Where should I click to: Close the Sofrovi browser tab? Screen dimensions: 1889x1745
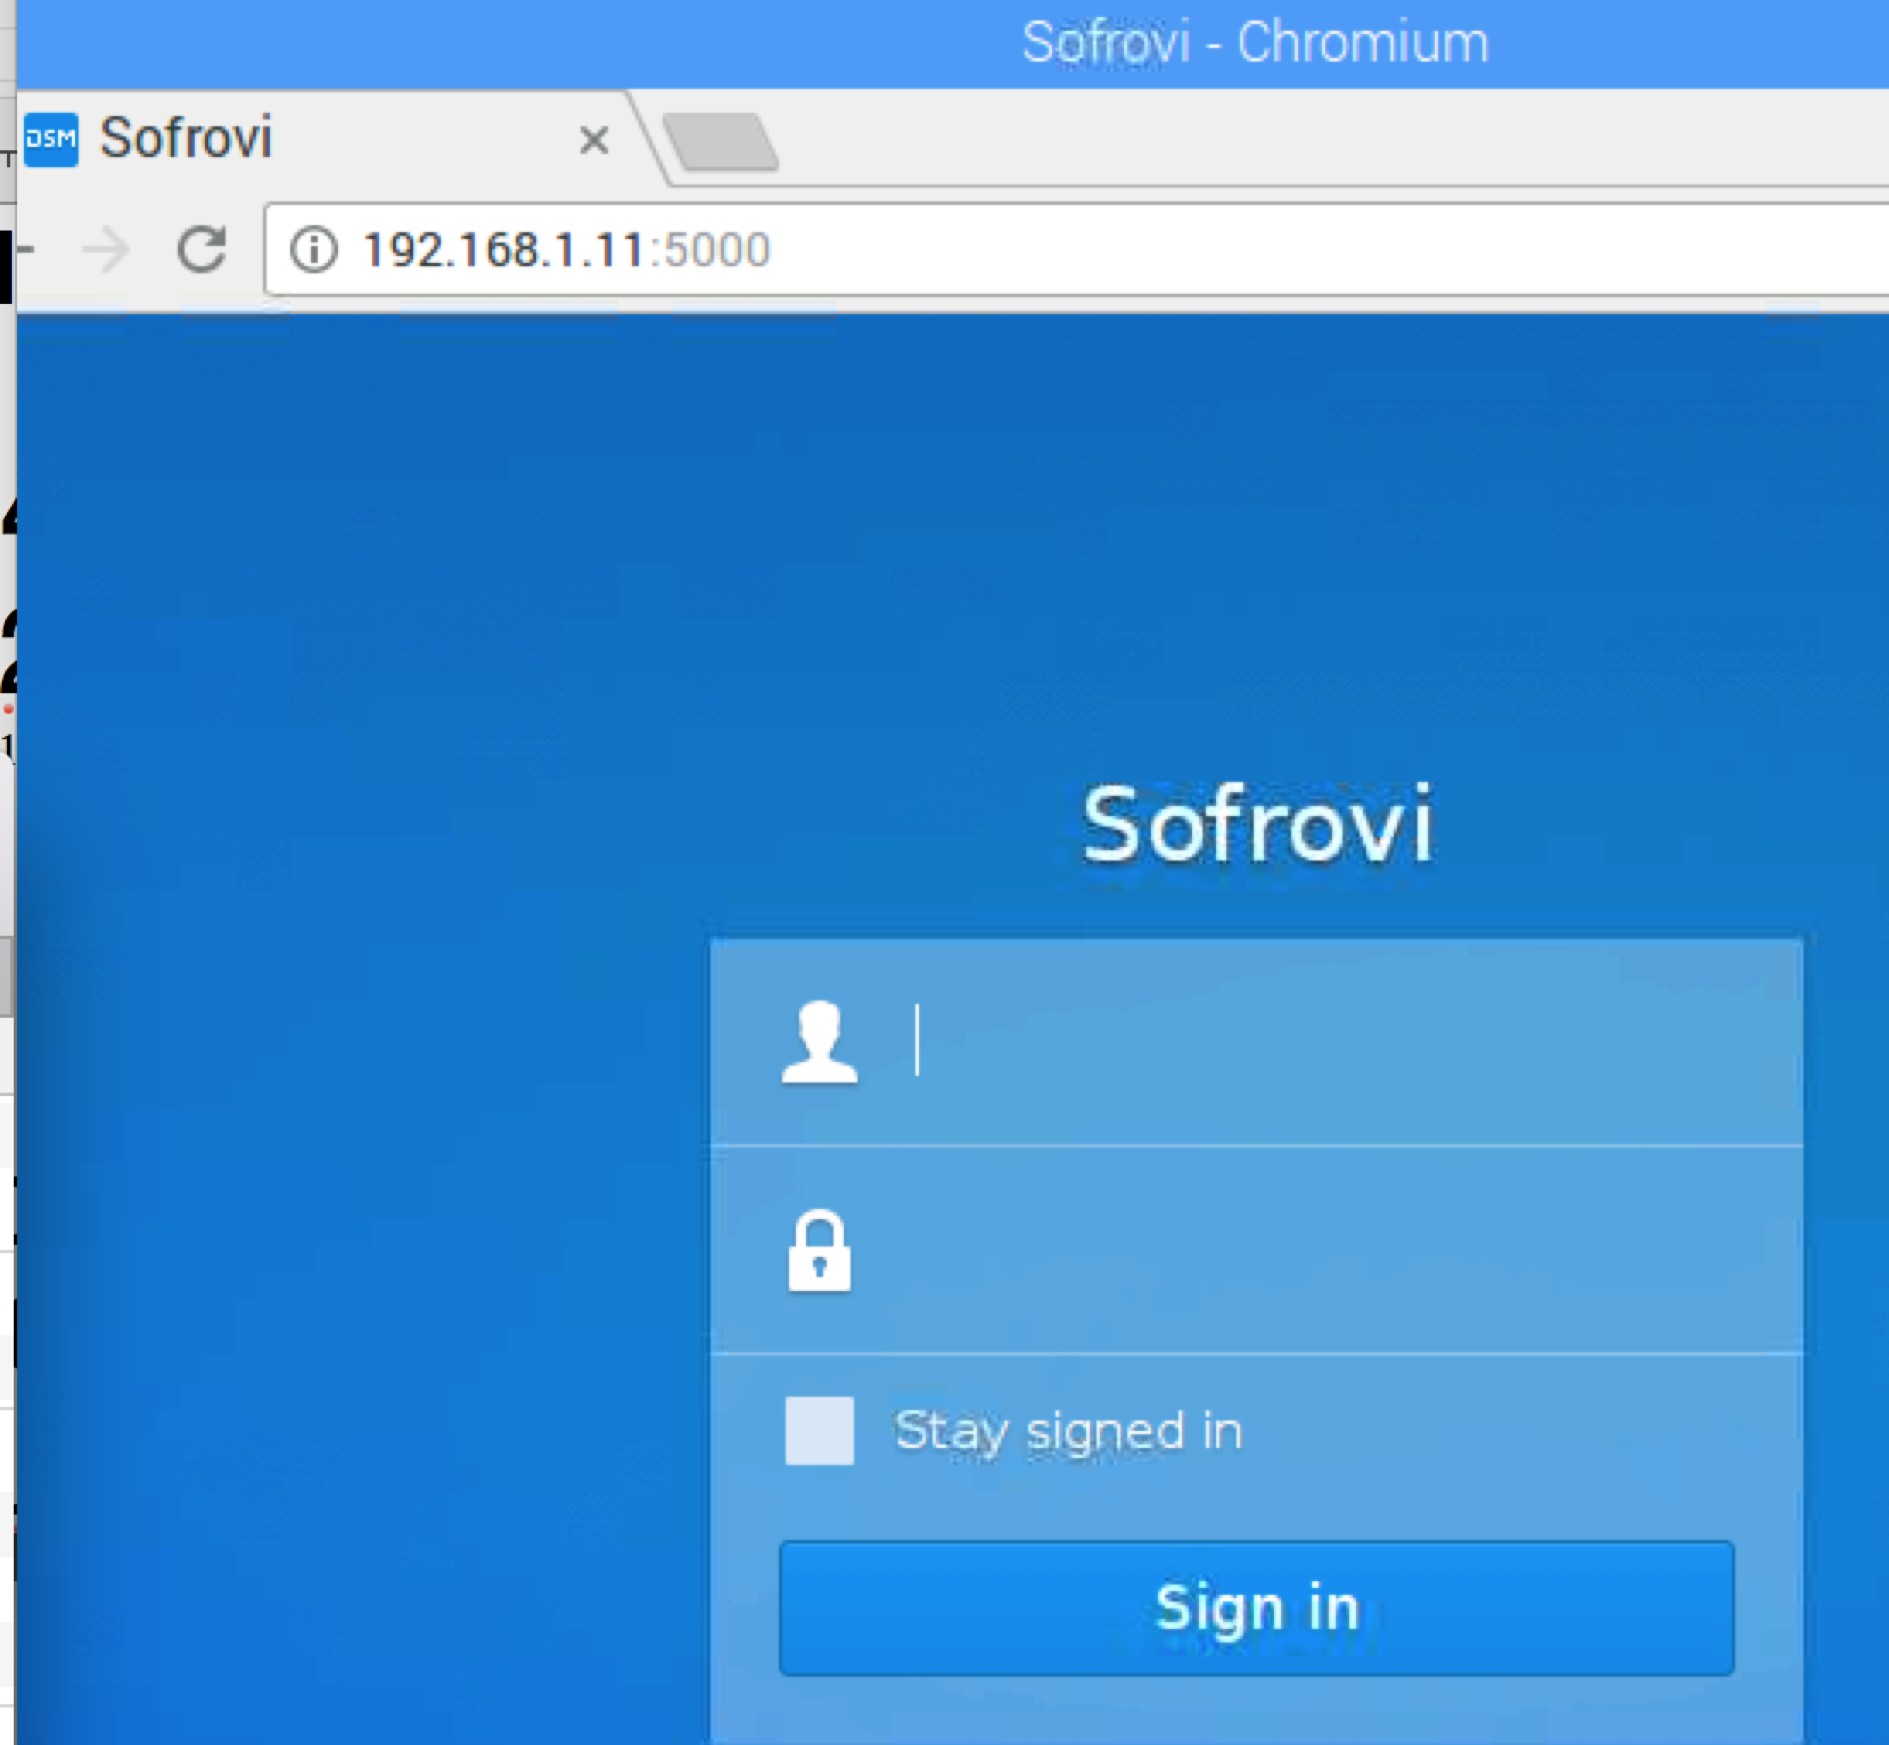[x=594, y=140]
